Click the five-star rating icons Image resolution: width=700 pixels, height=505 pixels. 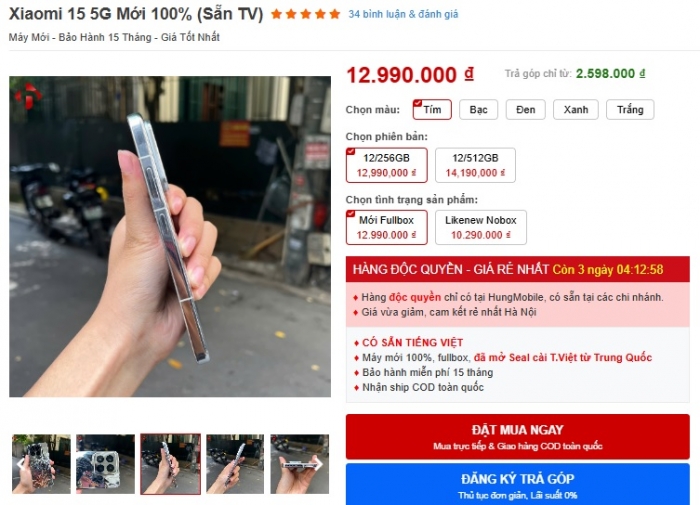[x=305, y=14]
